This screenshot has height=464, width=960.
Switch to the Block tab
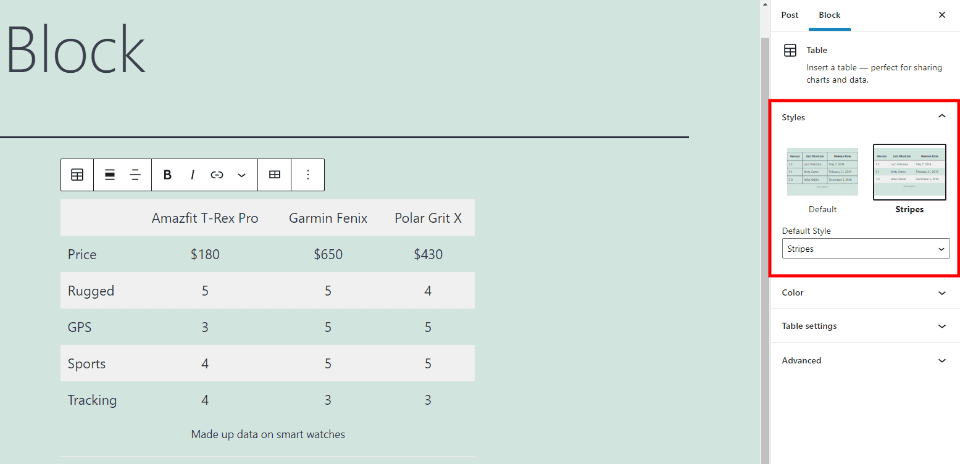coord(829,15)
